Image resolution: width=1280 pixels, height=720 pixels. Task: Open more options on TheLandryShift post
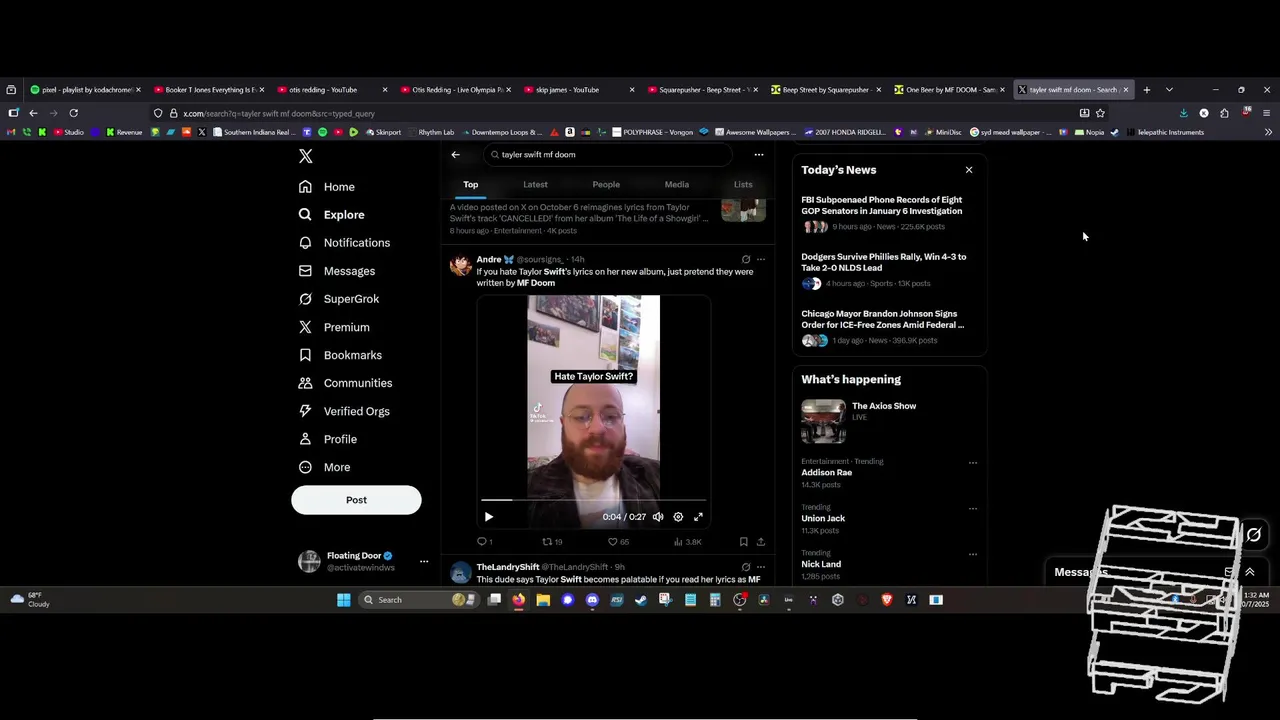[761, 568]
